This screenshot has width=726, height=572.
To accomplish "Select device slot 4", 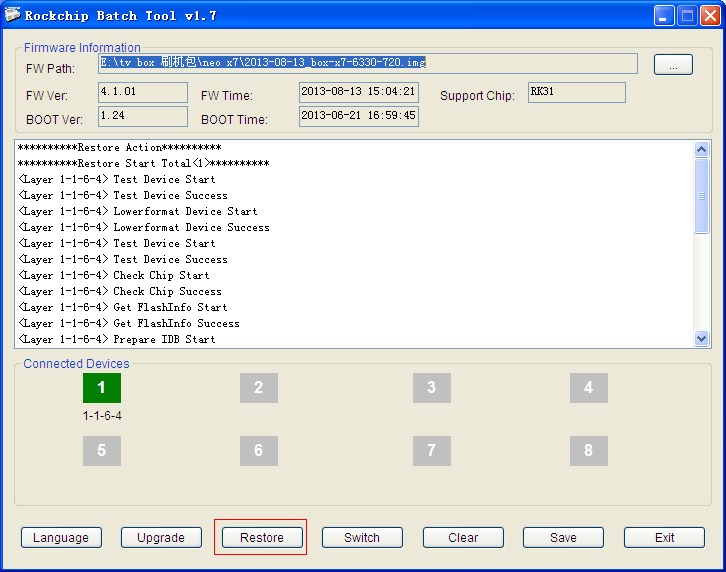I will point(588,388).
